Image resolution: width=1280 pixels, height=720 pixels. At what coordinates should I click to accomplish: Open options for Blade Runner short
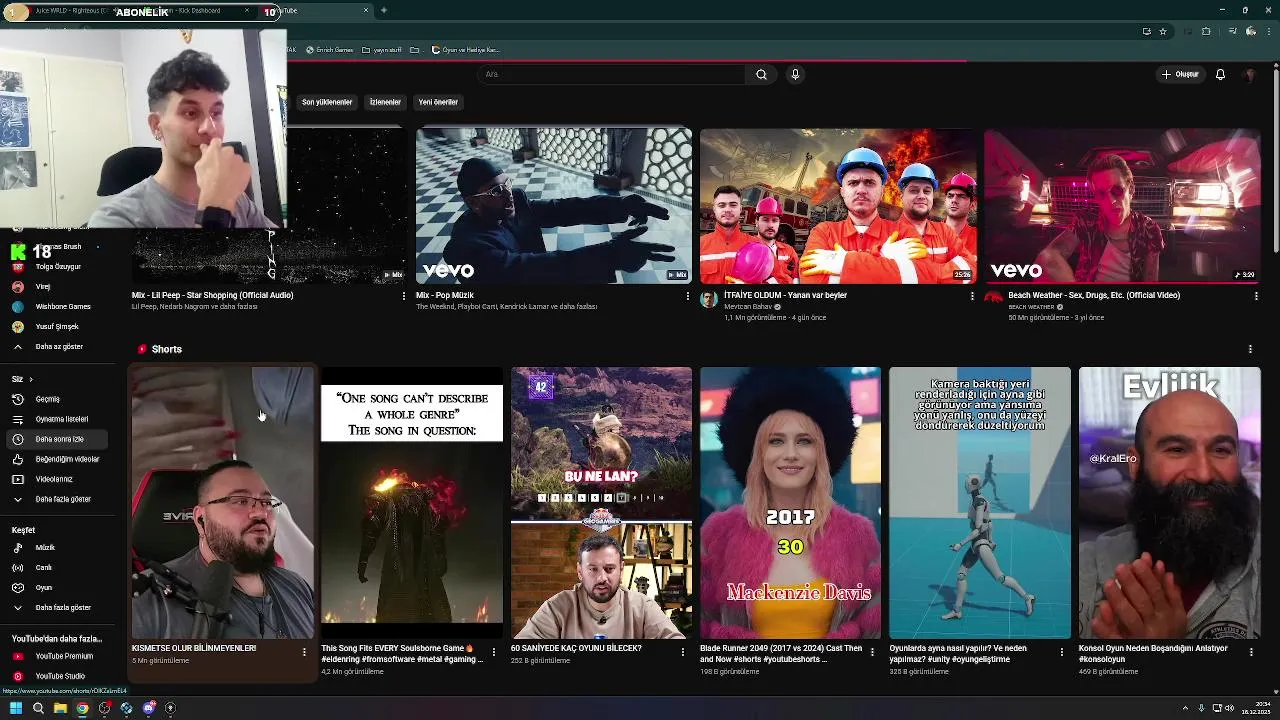(x=872, y=652)
